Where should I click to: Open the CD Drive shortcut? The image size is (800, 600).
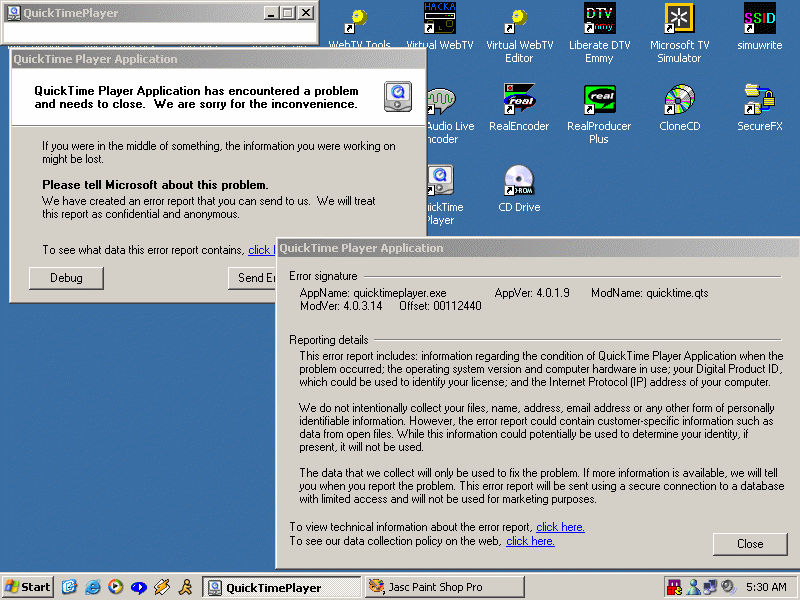coord(519,183)
